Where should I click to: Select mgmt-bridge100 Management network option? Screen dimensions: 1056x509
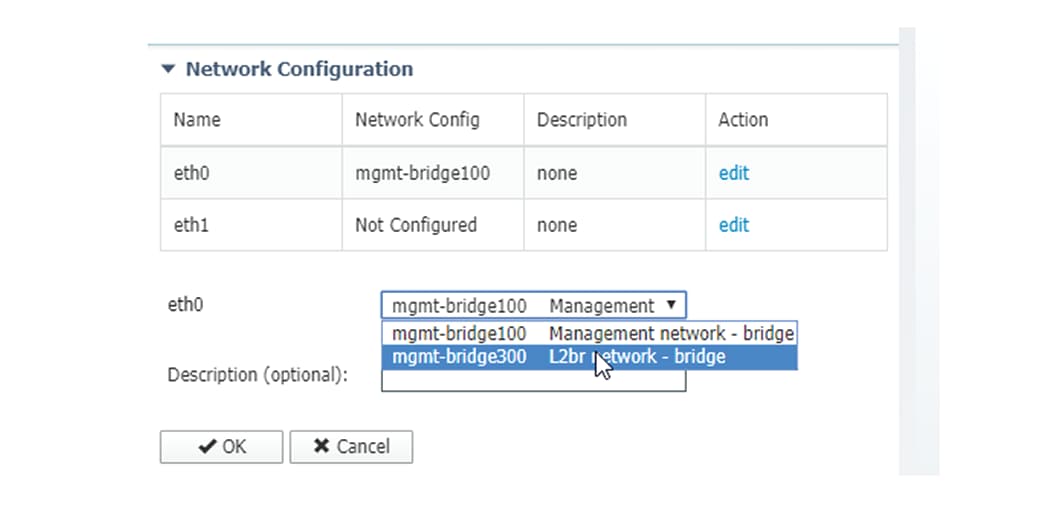[x=589, y=333]
